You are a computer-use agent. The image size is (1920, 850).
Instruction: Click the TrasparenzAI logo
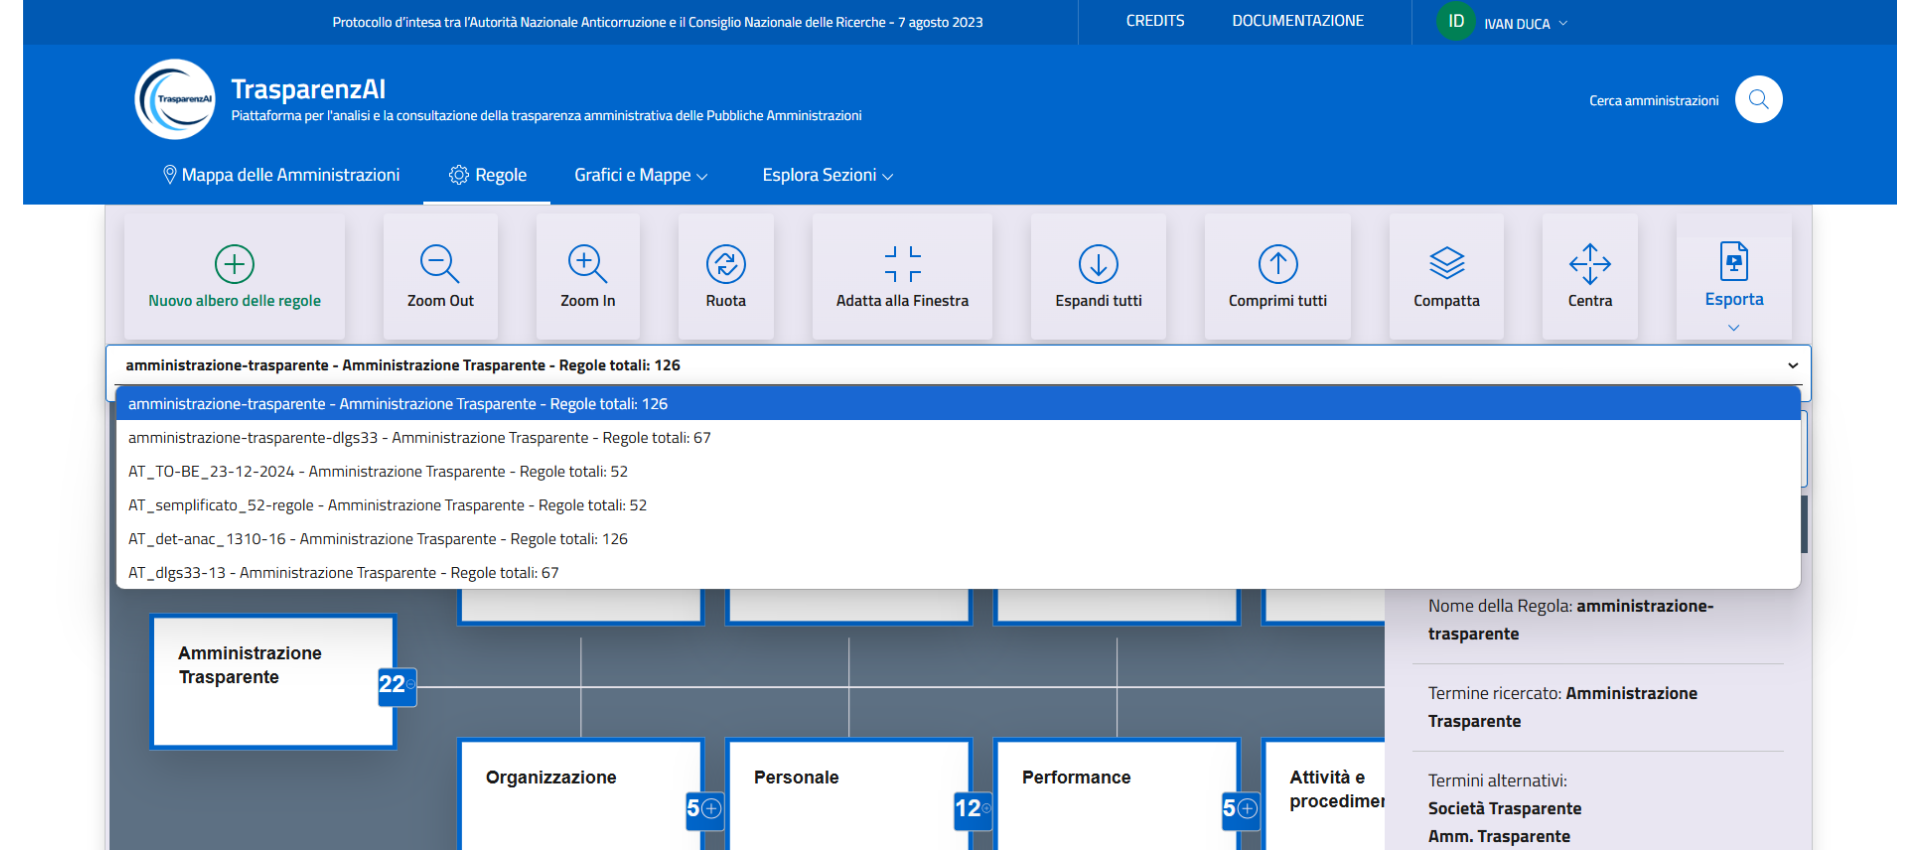175,99
